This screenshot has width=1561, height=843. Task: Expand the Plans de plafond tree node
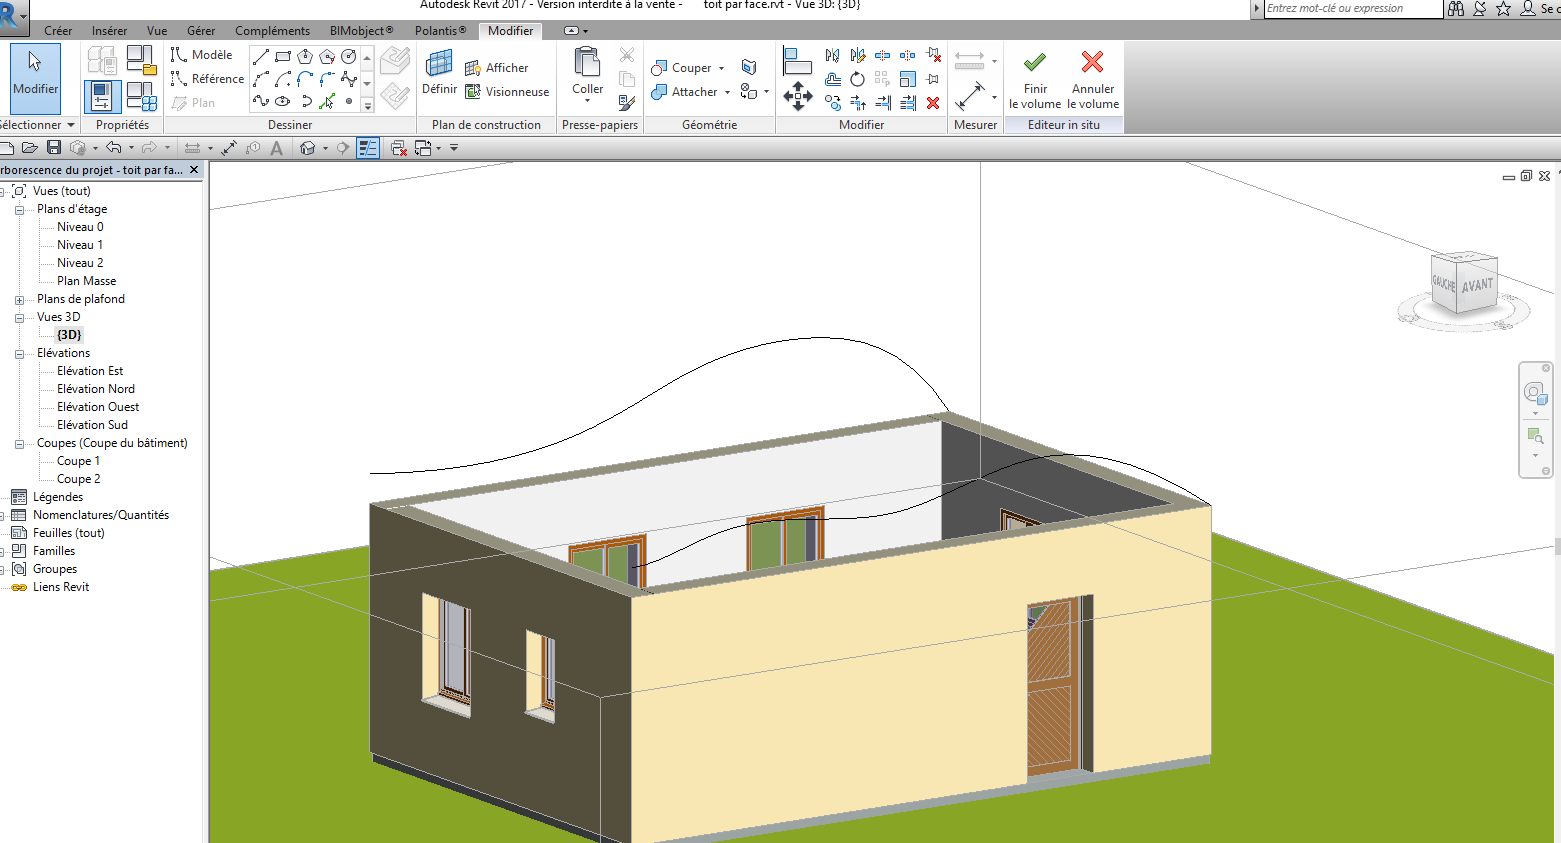click(x=19, y=300)
